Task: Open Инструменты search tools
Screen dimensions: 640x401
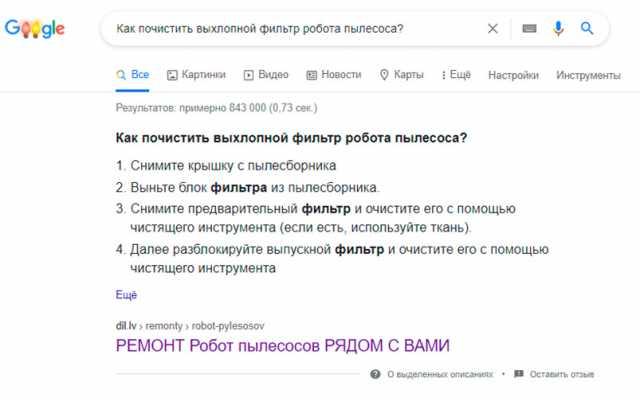Action: (x=588, y=75)
